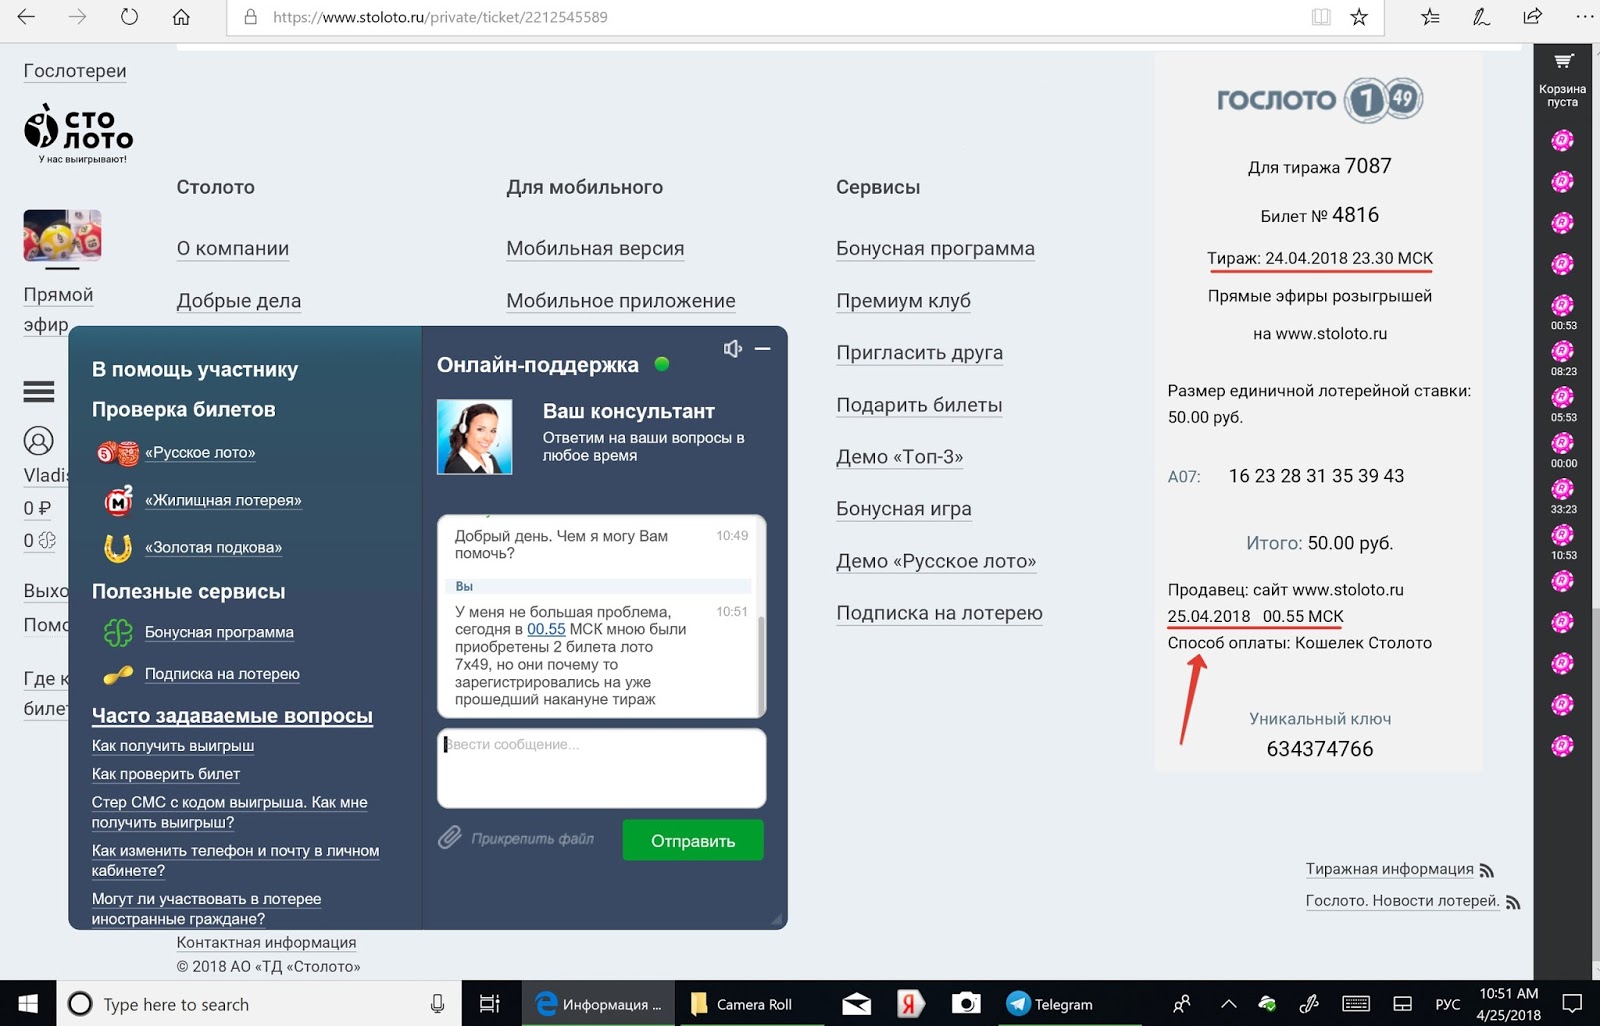Click the Stoloto logo

click(x=78, y=132)
